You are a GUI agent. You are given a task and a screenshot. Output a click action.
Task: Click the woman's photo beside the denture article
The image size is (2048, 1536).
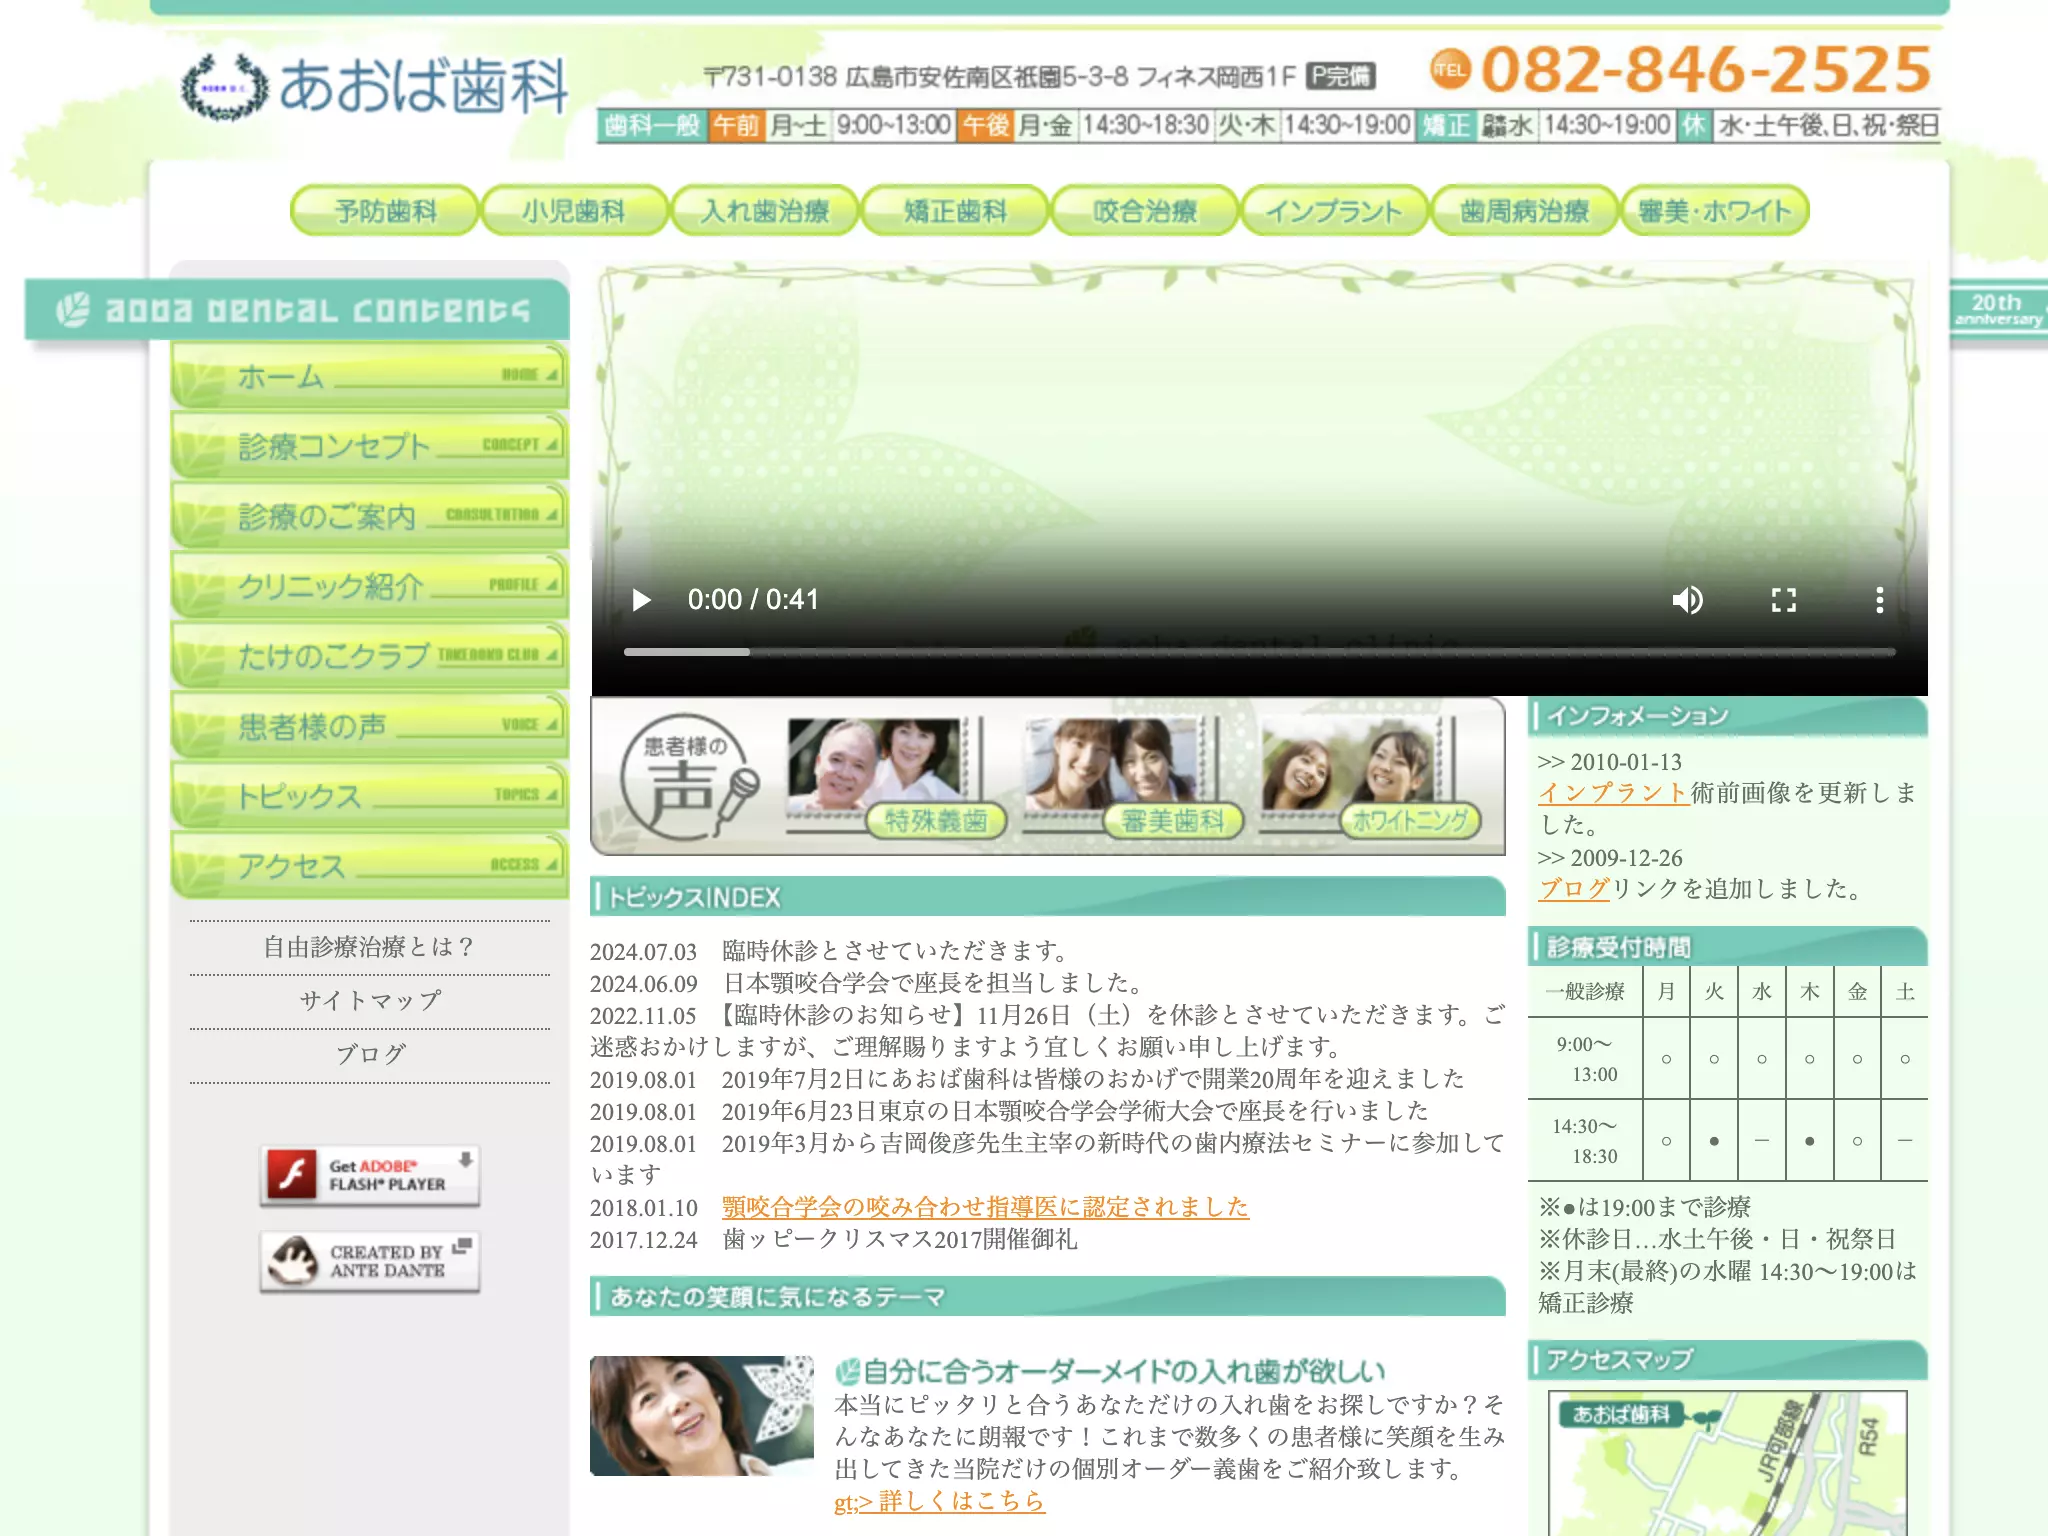click(x=701, y=1416)
